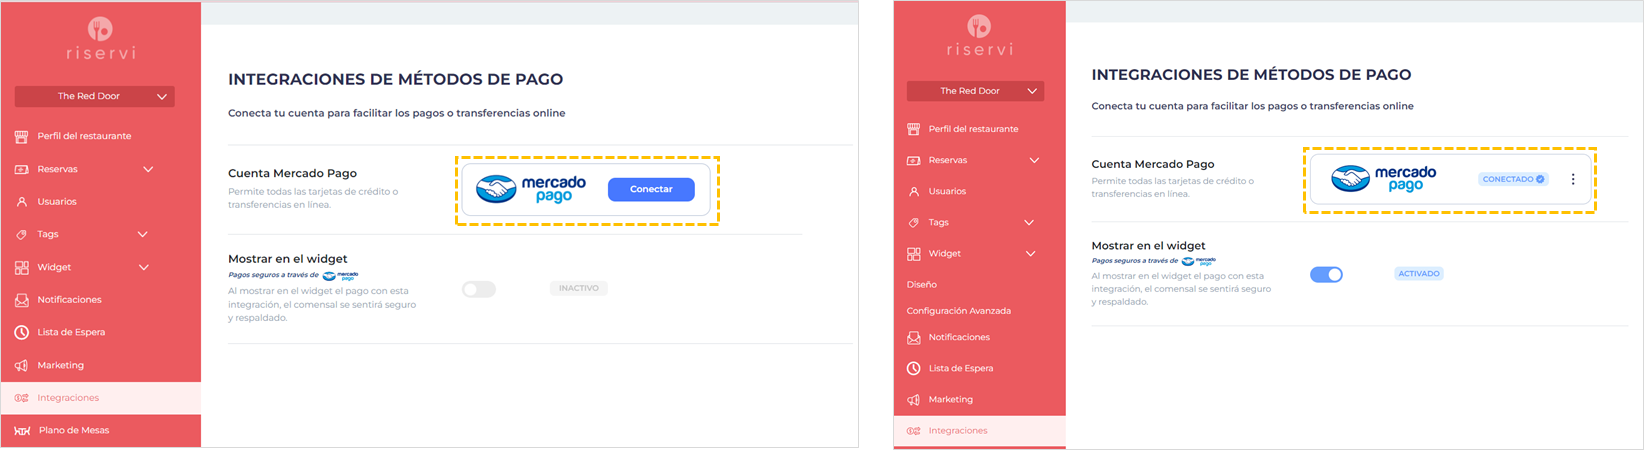Click riservi logo in right sidebar
The height and width of the screenshot is (451, 1644).
pos(979,37)
